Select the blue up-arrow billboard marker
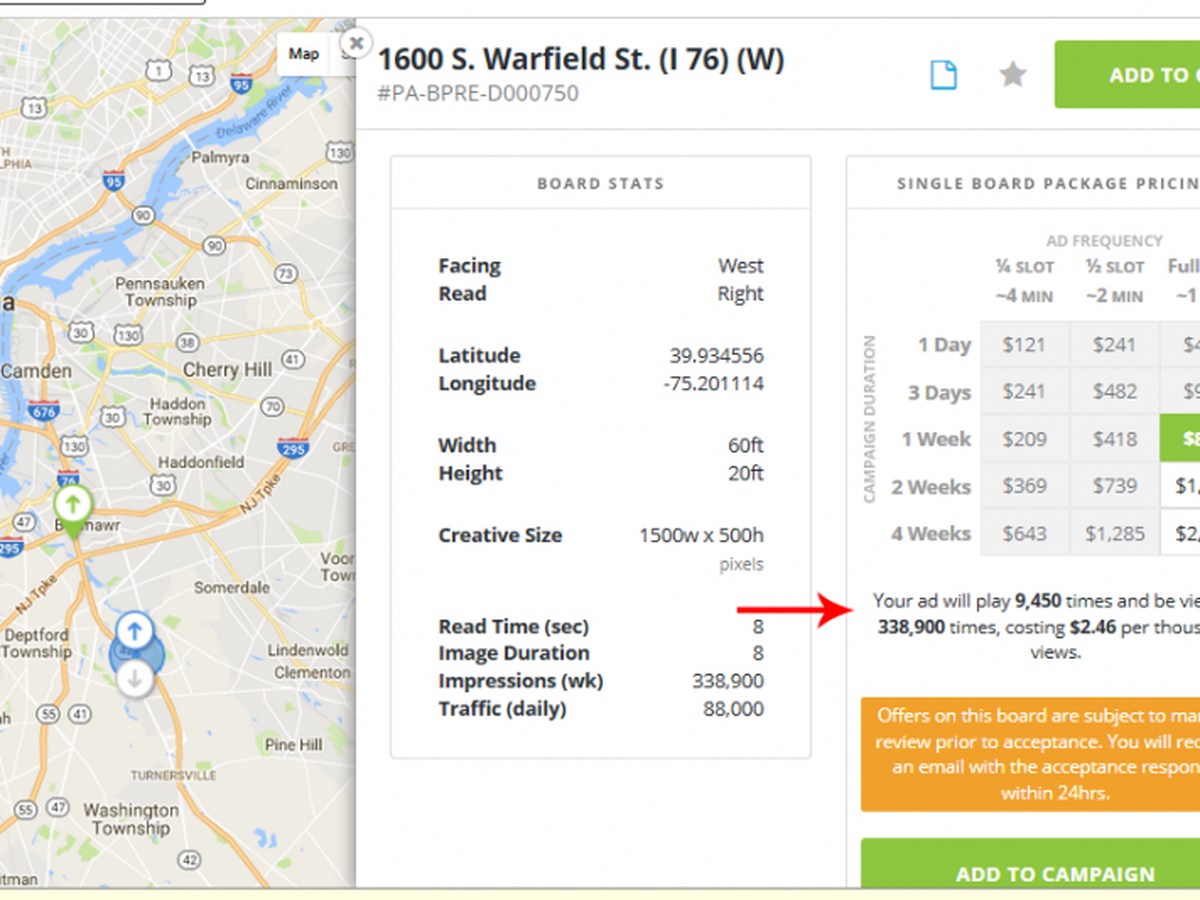This screenshot has height=900, width=1200. [x=135, y=631]
